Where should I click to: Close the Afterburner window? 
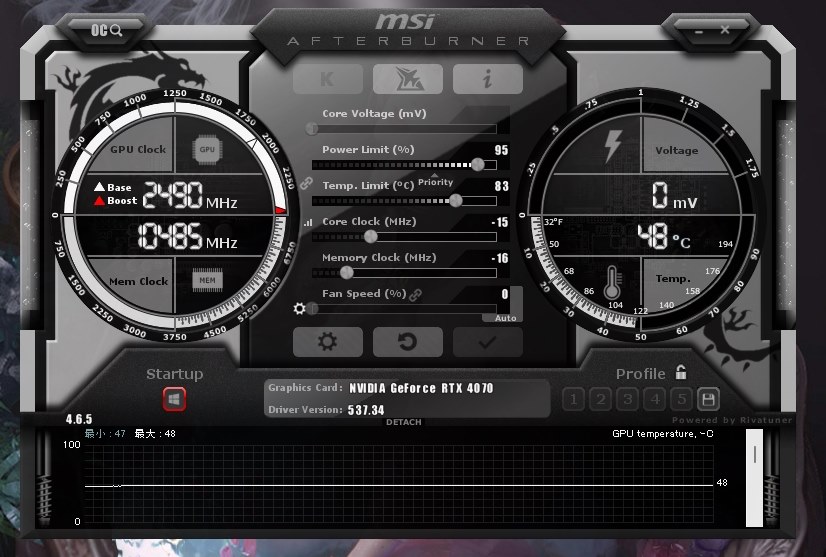tap(725, 30)
